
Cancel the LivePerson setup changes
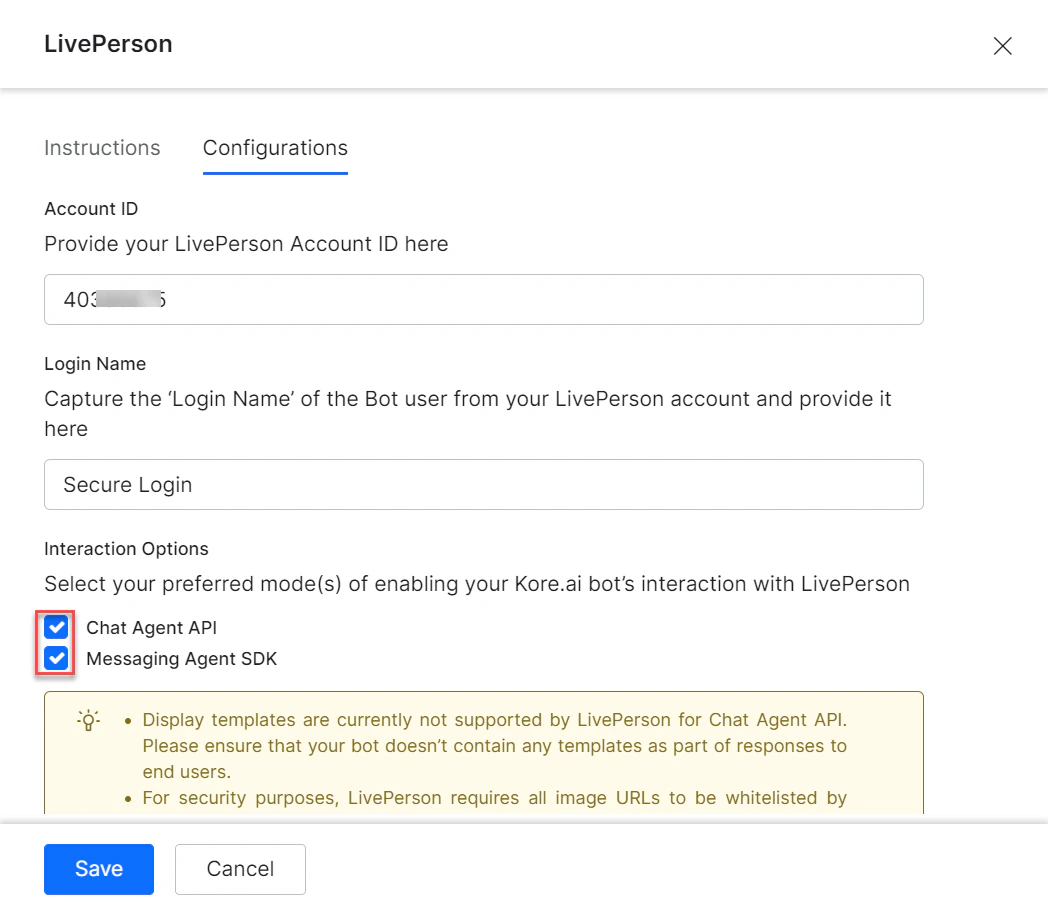pyautogui.click(x=240, y=868)
